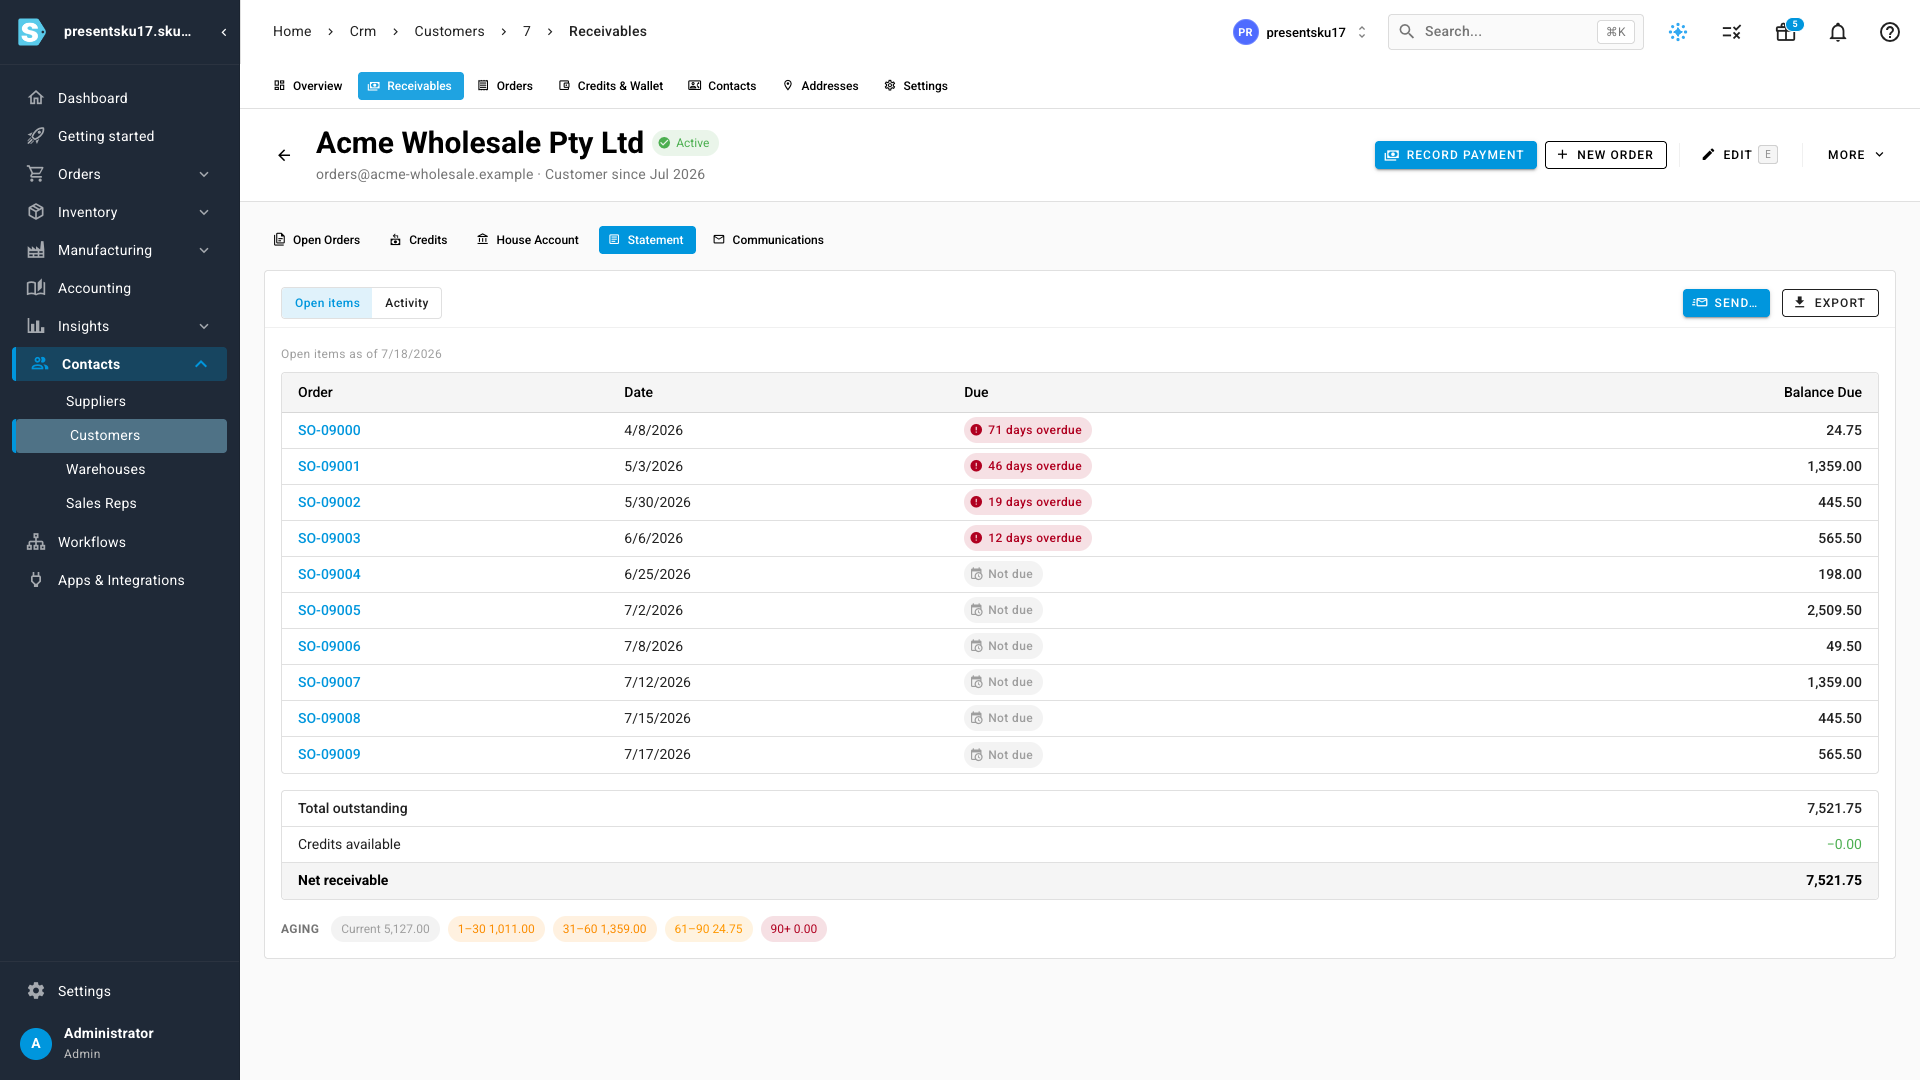The height and width of the screenshot is (1080, 1920).
Task: Open the tasks checklist icon
Action: point(1732,32)
